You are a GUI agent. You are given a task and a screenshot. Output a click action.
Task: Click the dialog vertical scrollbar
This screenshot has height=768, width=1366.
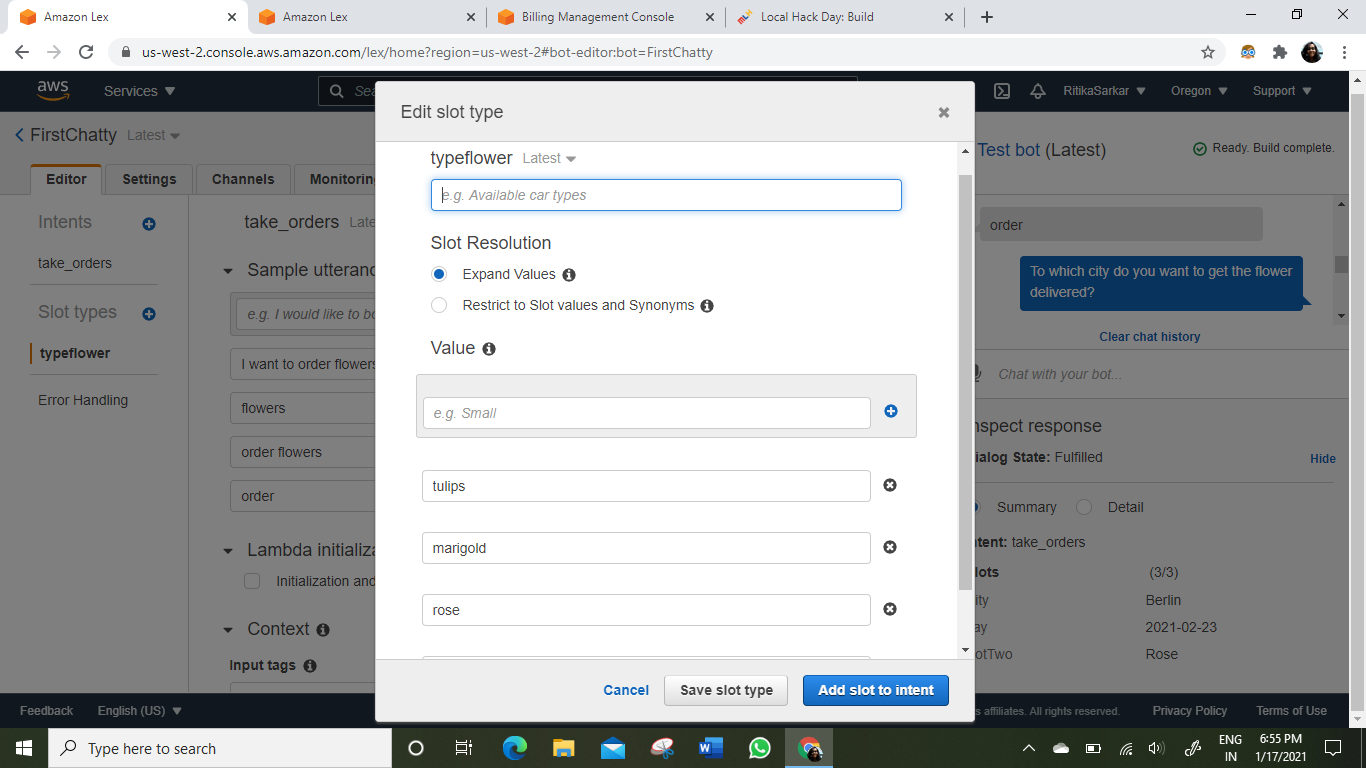click(965, 381)
